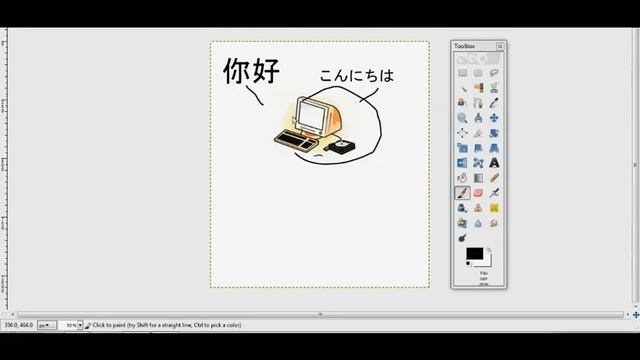Select the Eraser tool
Viewport: 640px width, 360px height.
tap(478, 193)
